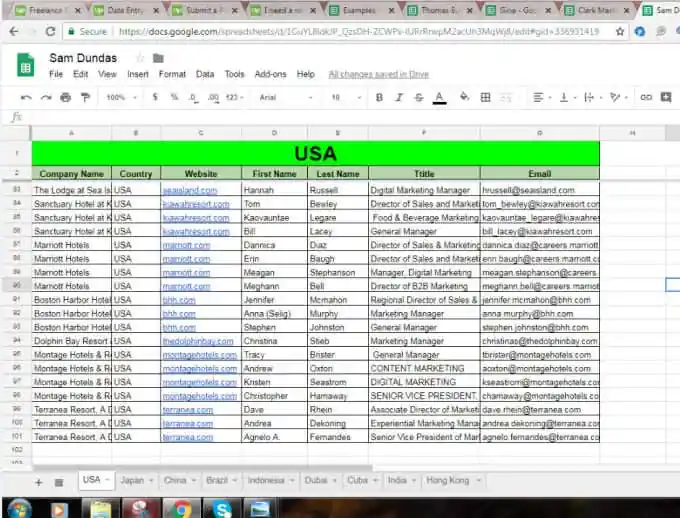Screen dimensions: 680x518
Task: Select the Company Name header cell
Action: (x=72, y=174)
